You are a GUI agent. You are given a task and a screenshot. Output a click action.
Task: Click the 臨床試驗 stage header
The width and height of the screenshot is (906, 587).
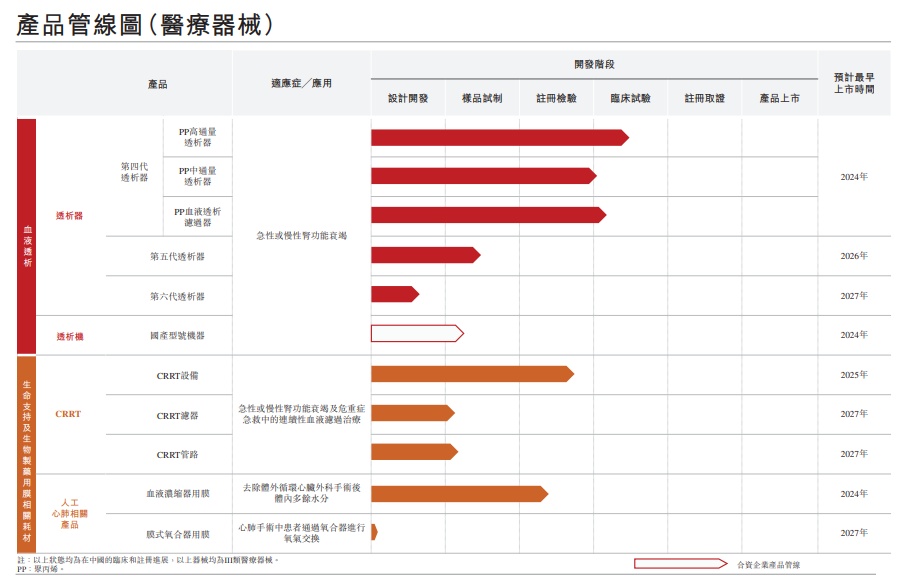point(630,98)
